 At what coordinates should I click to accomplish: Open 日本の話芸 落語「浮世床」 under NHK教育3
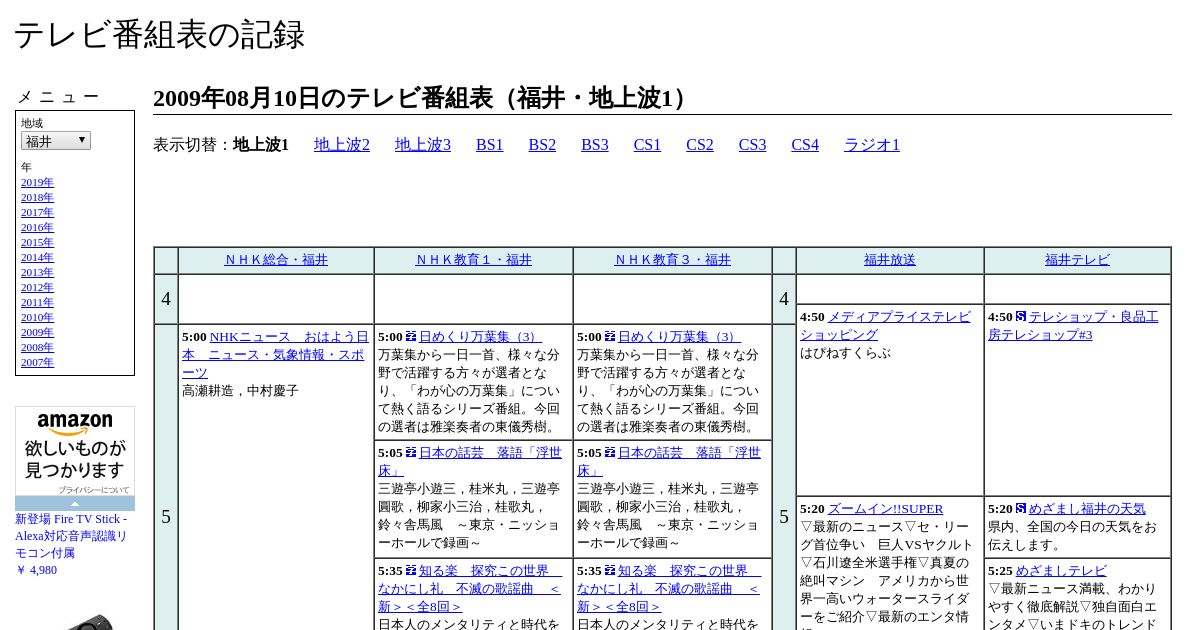coord(668,462)
